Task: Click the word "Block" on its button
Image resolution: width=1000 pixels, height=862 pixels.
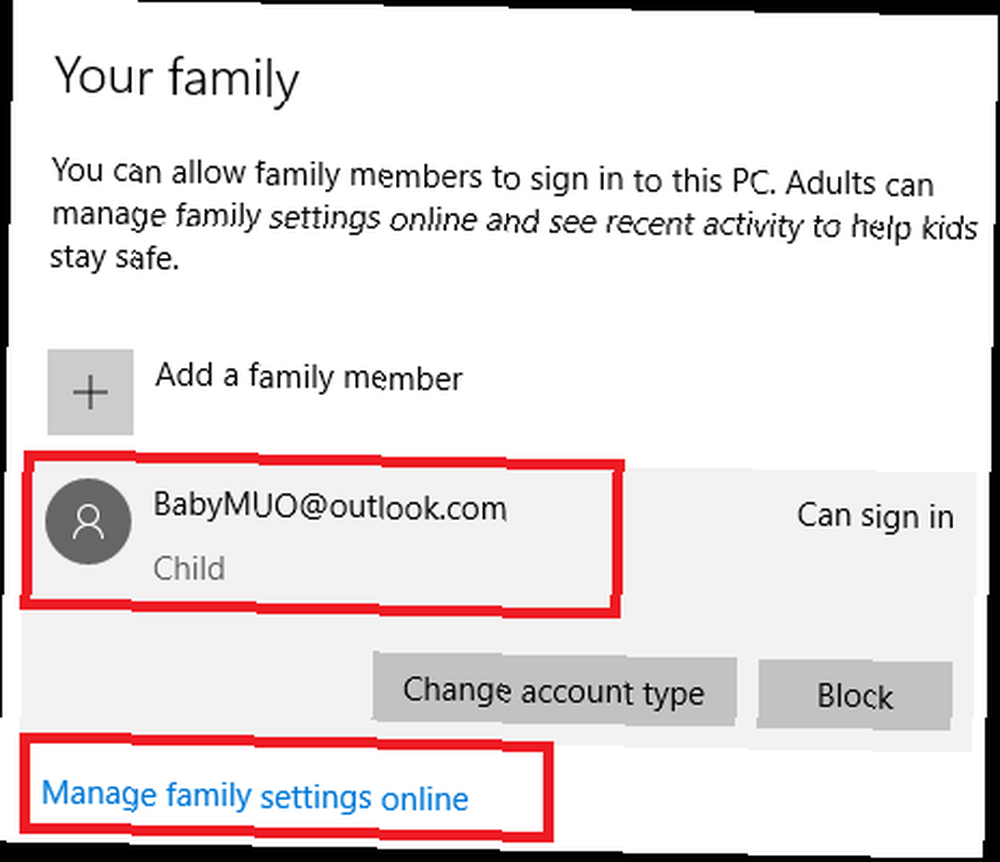Action: click(855, 696)
